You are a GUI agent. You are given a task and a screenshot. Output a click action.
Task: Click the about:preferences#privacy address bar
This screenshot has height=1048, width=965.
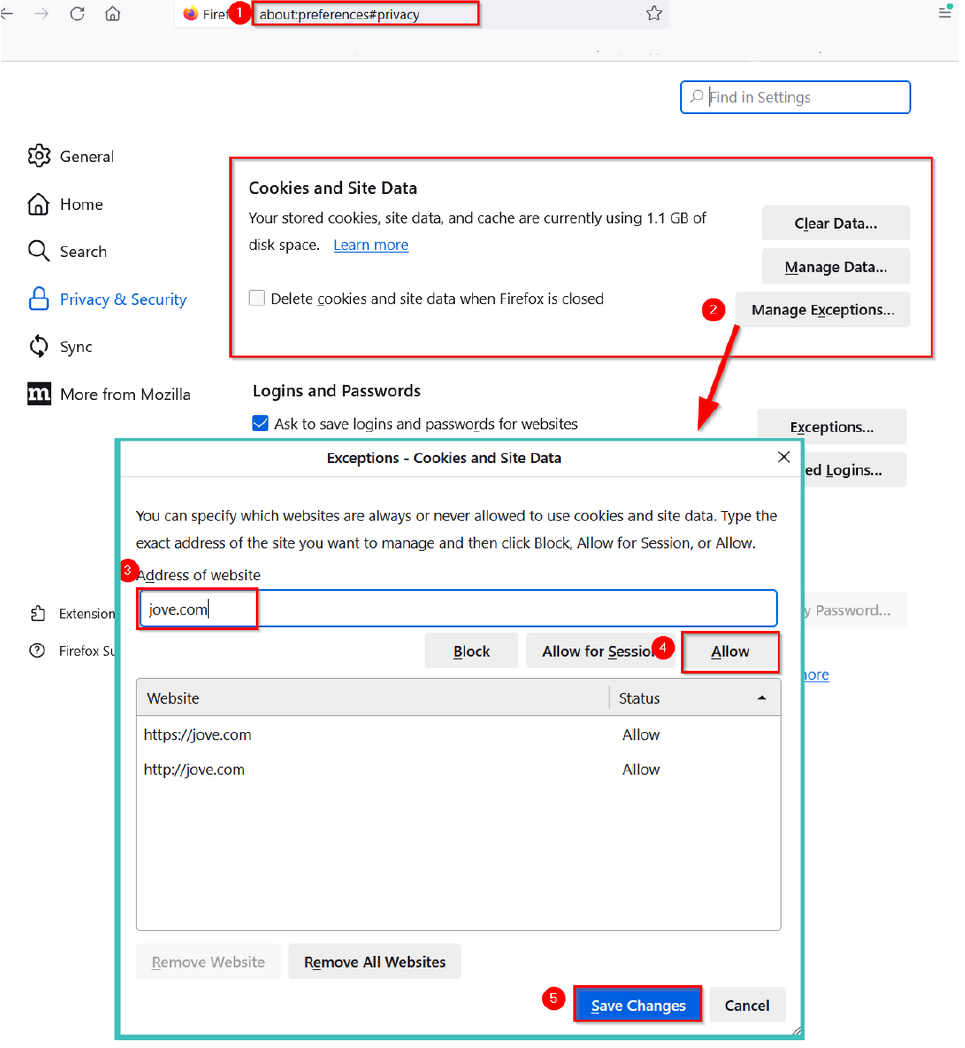click(x=366, y=14)
